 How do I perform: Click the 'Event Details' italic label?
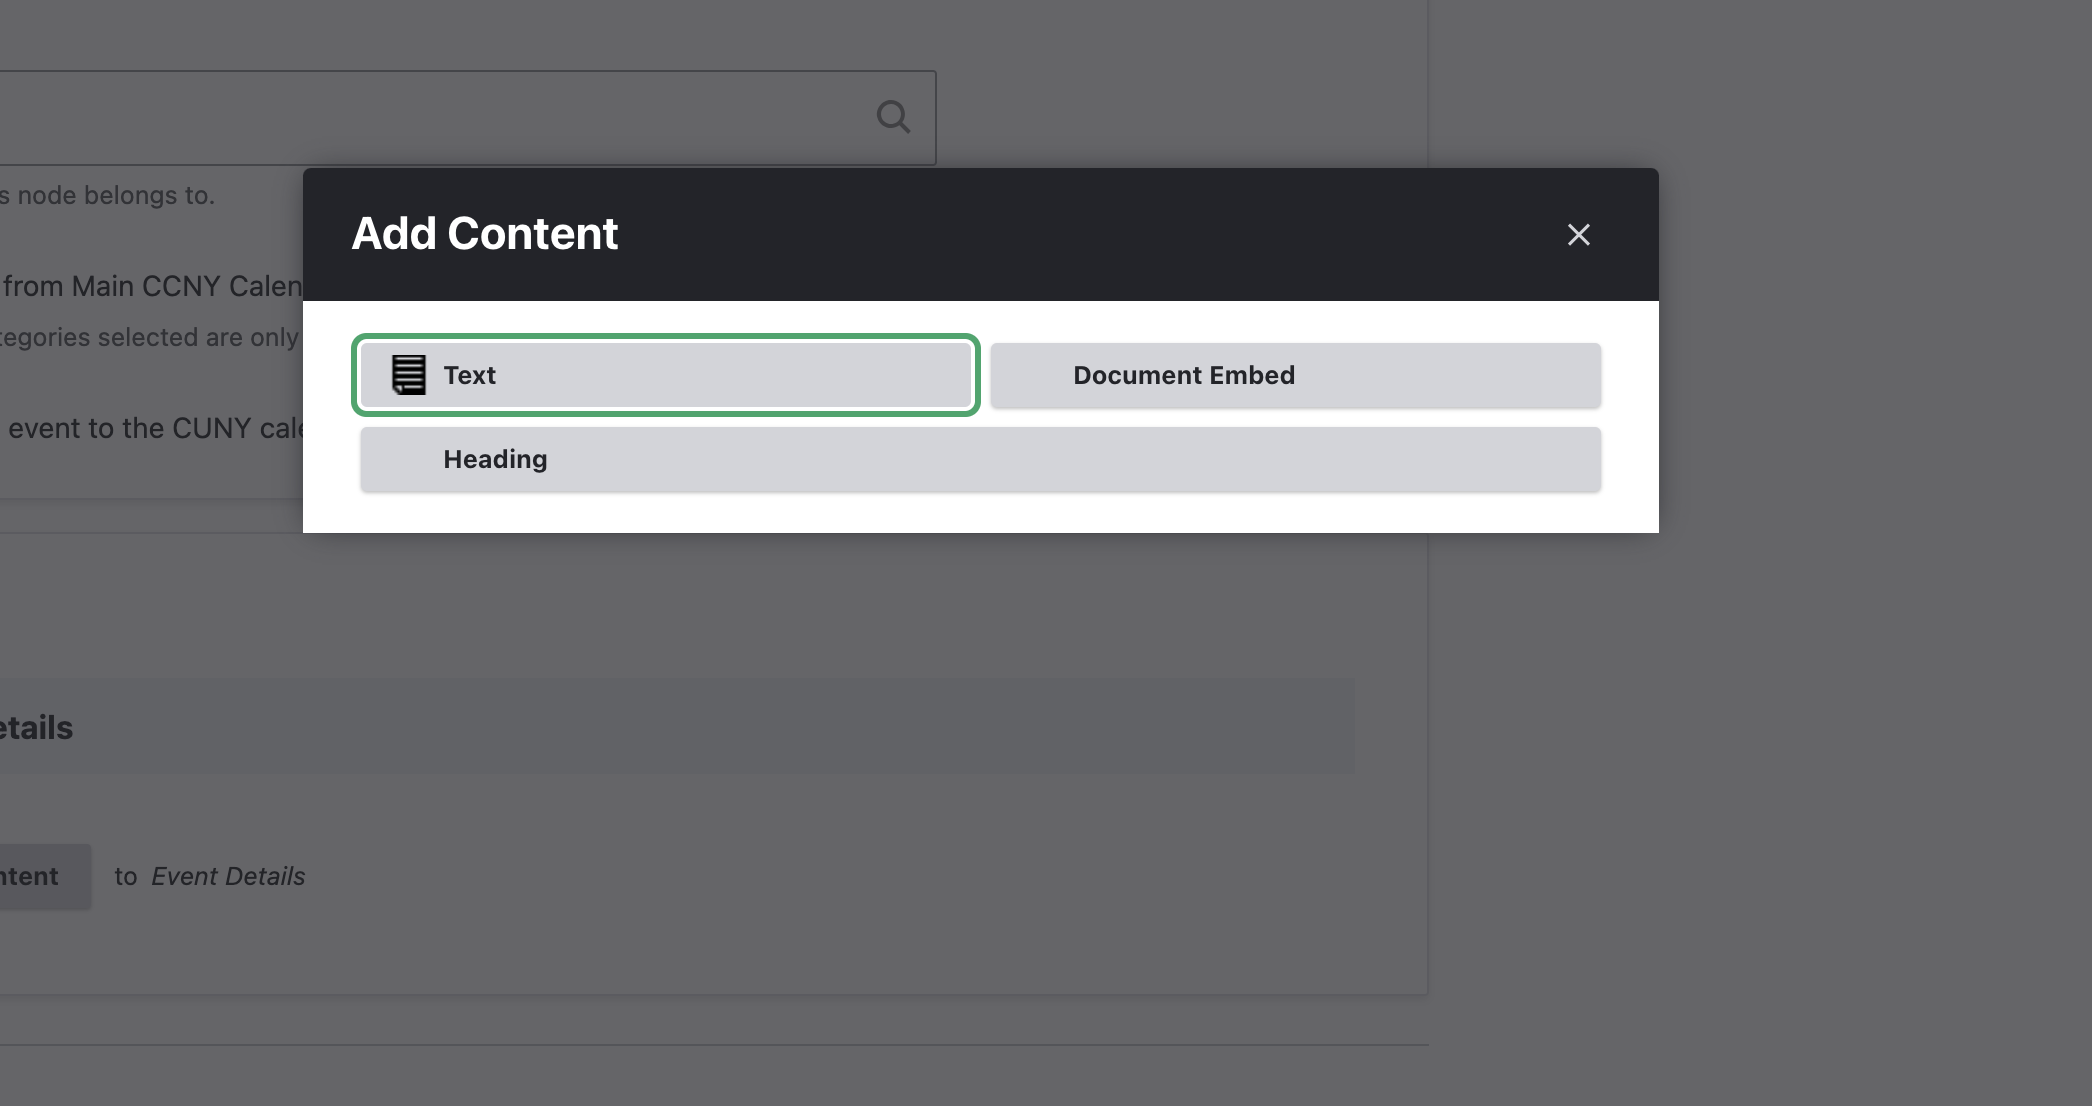[x=228, y=876]
